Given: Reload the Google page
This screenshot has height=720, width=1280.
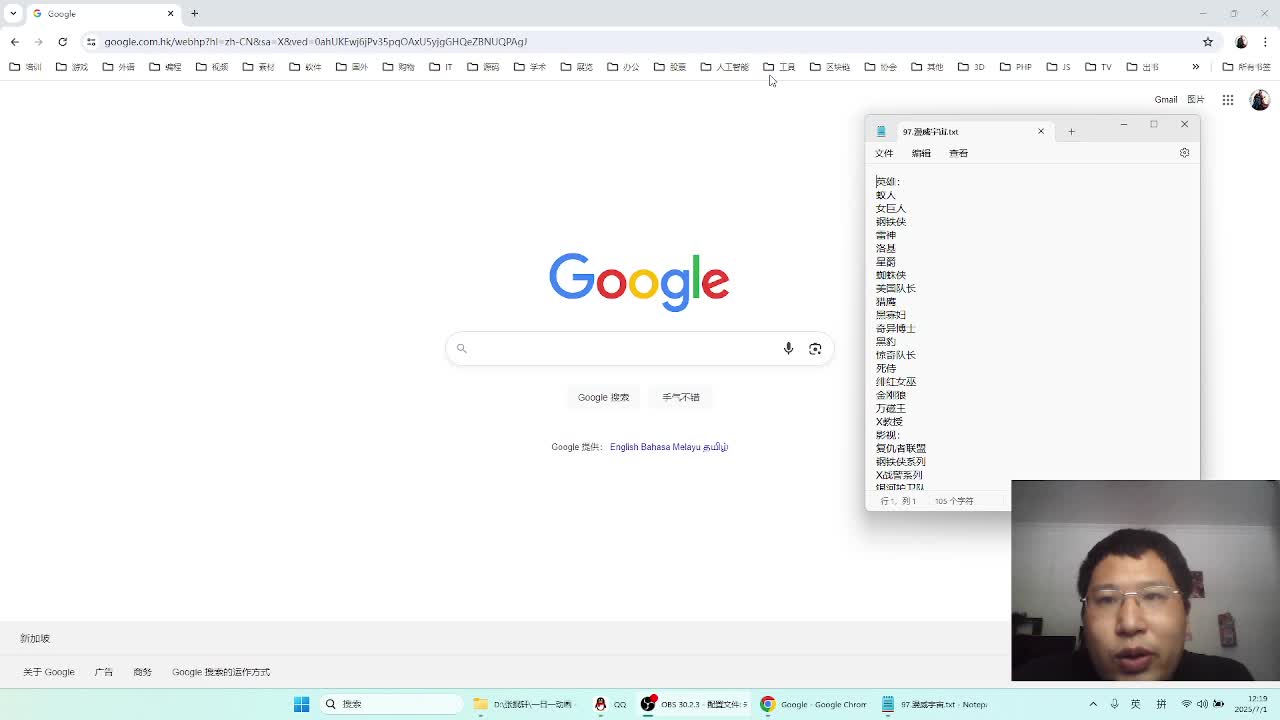Looking at the screenshot, I should pyautogui.click(x=62, y=42).
